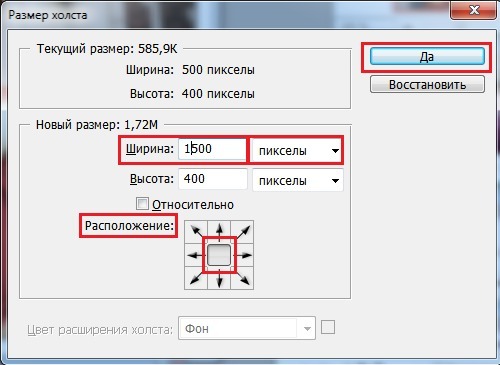Open the width units пикселы dropdown
The height and width of the screenshot is (365, 500).
pos(297,150)
